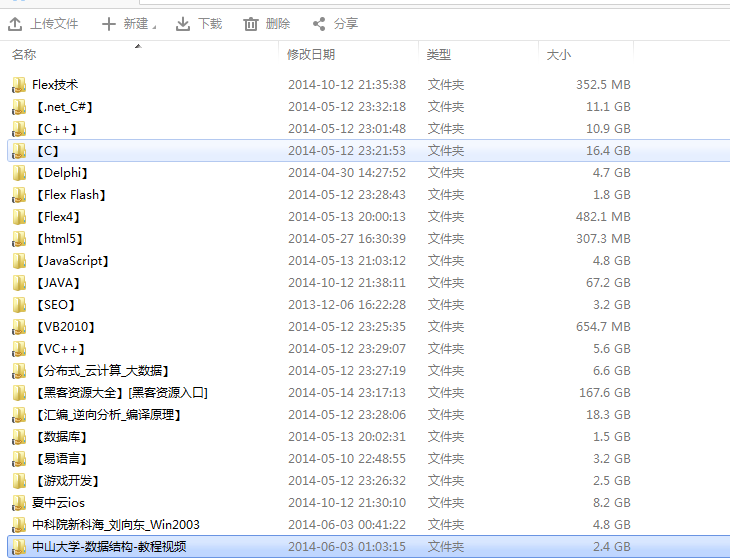Select the 【html5】 folder icon

pos(19,239)
